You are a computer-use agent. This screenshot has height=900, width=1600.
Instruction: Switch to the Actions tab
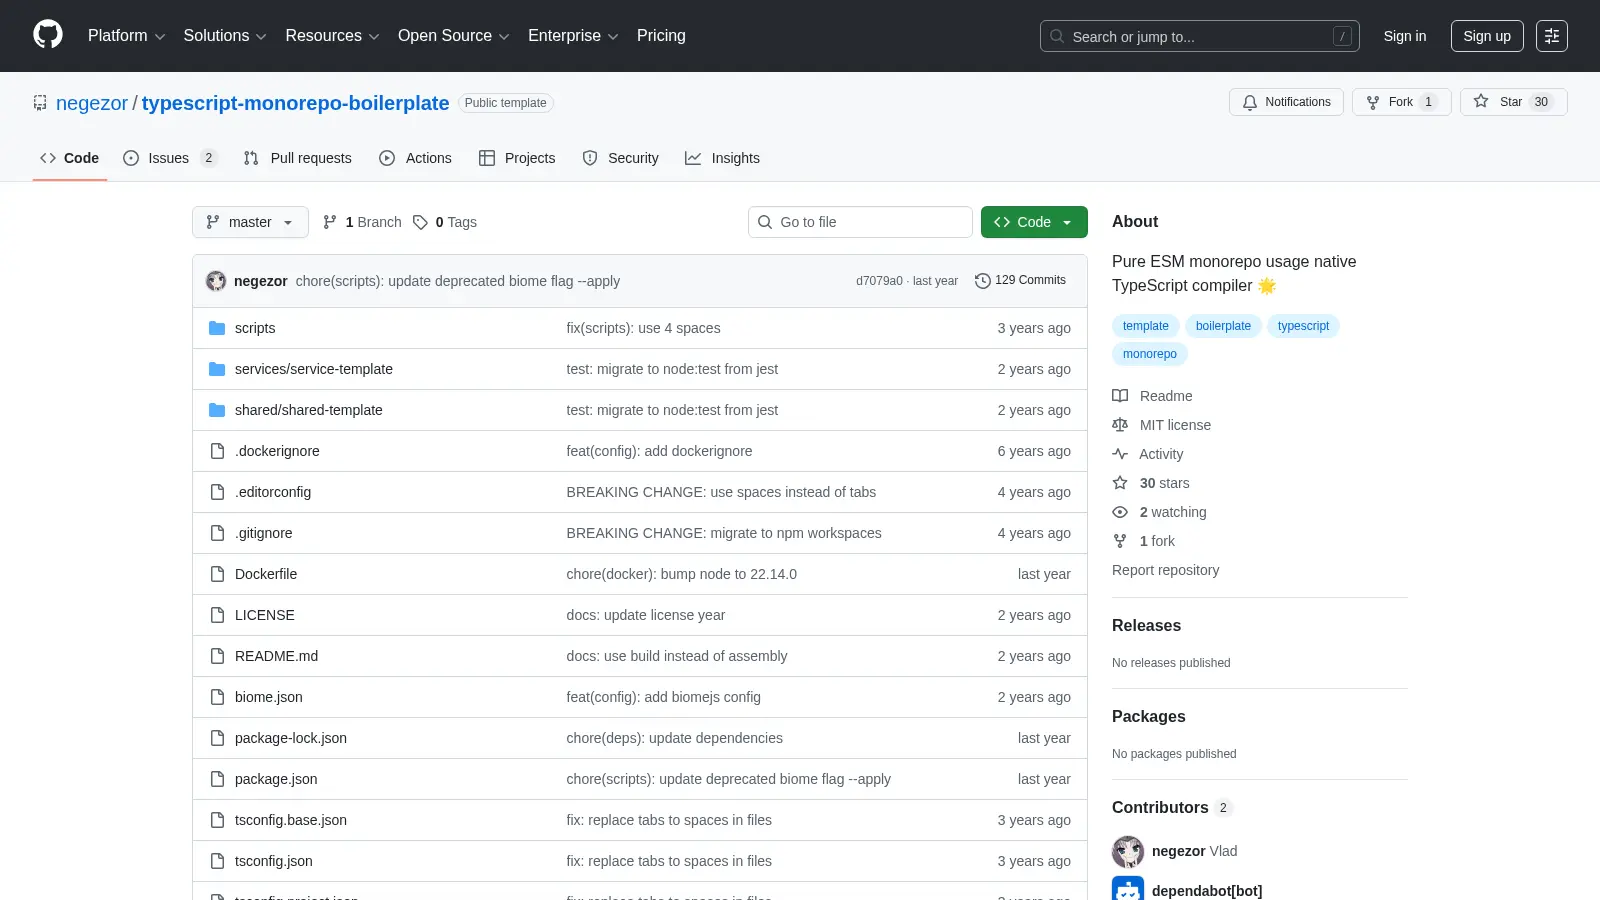point(415,158)
